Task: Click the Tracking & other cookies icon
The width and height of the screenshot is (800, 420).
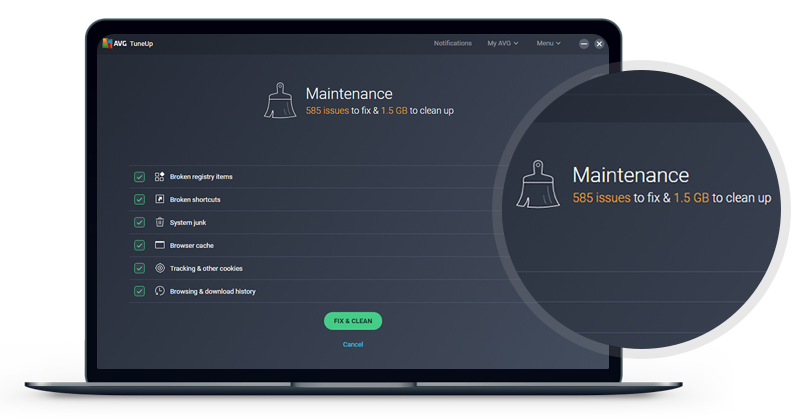Action: coord(159,268)
